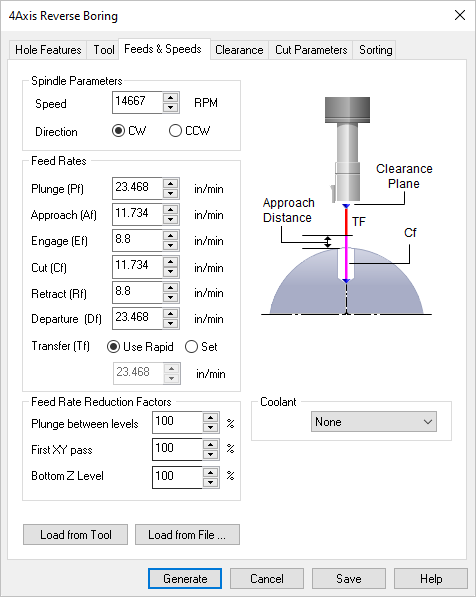Increase Bottom Z Level percent

[211, 472]
